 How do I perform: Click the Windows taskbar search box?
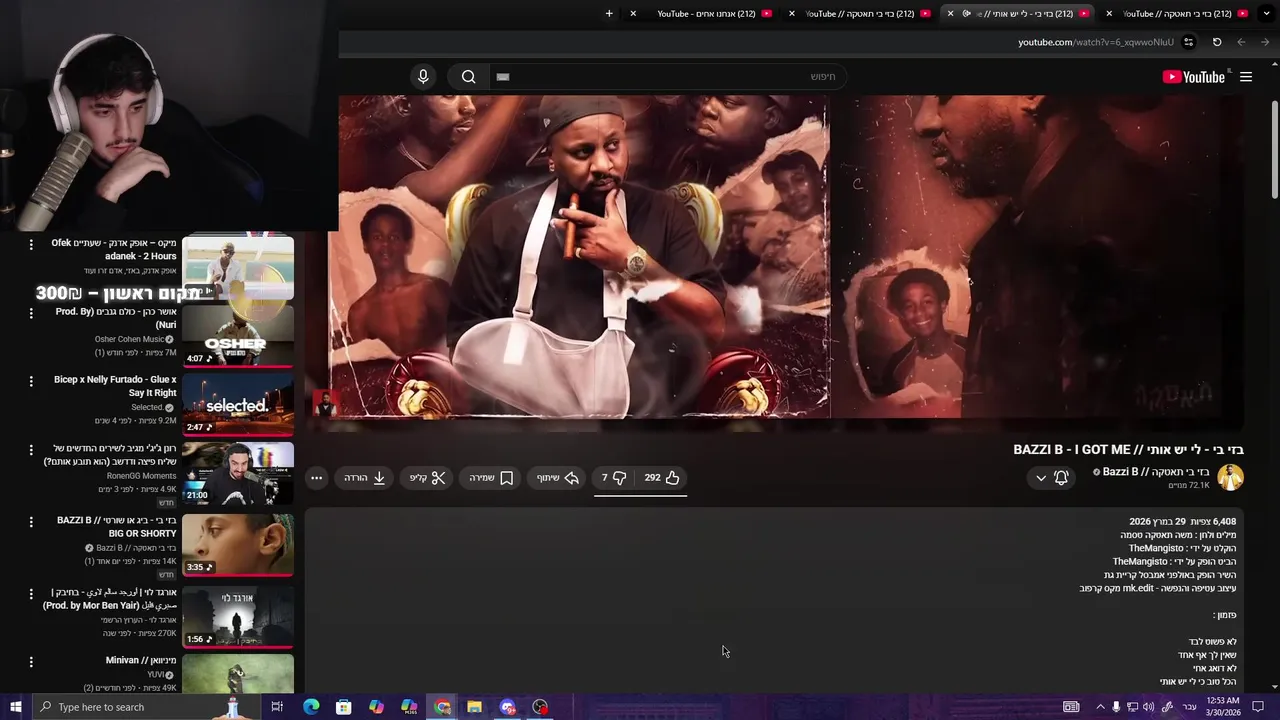tap(146, 707)
